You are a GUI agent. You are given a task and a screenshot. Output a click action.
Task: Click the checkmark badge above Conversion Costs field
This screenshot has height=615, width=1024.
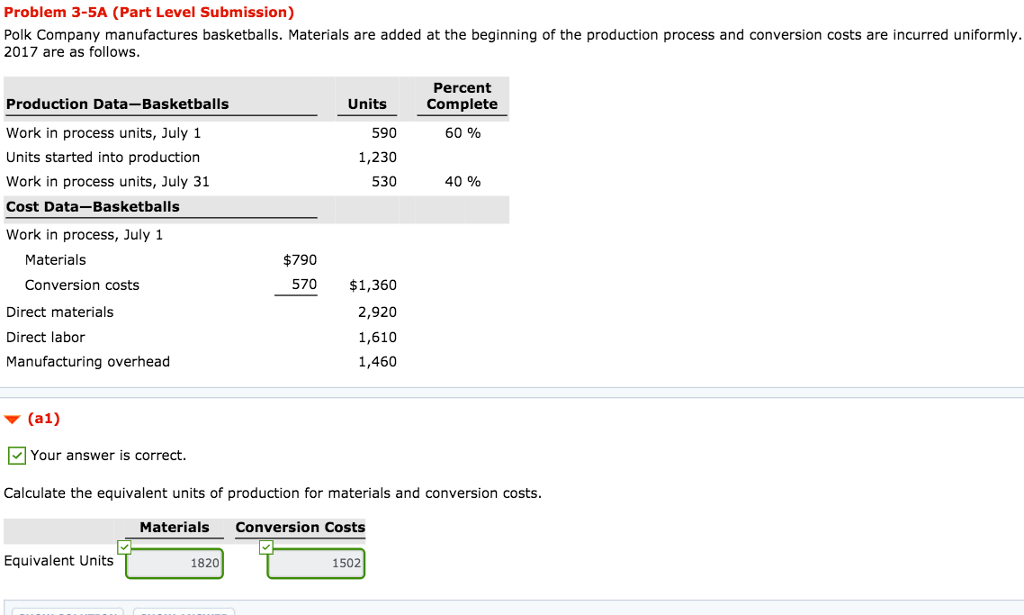pos(266,547)
